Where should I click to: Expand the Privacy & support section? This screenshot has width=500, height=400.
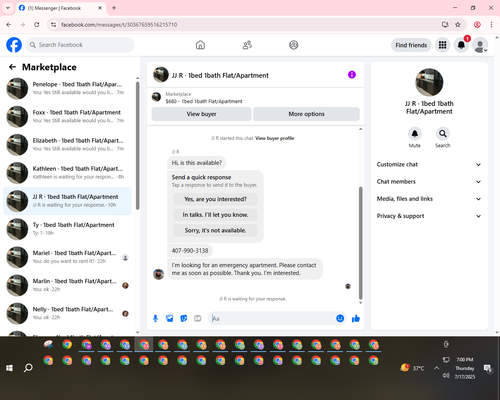[x=429, y=216]
